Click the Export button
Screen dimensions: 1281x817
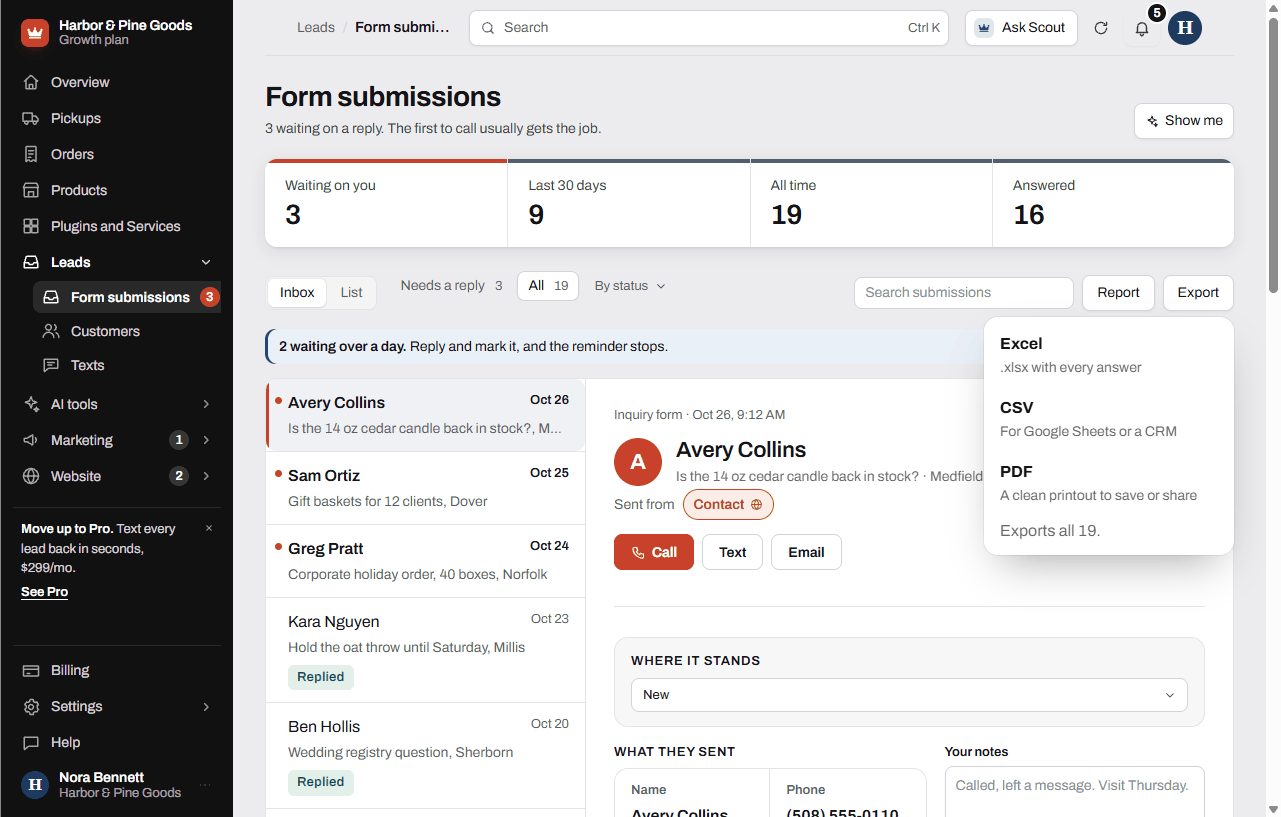(x=1198, y=293)
